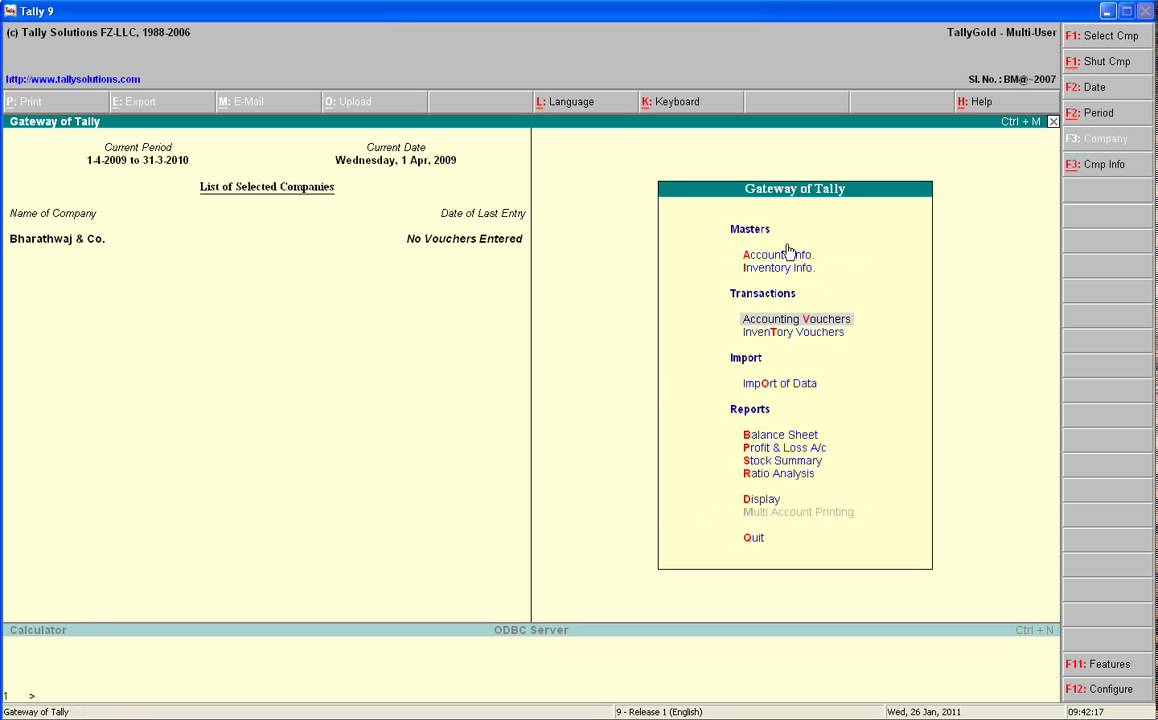Click the P: Print toolbar button

tap(55, 102)
